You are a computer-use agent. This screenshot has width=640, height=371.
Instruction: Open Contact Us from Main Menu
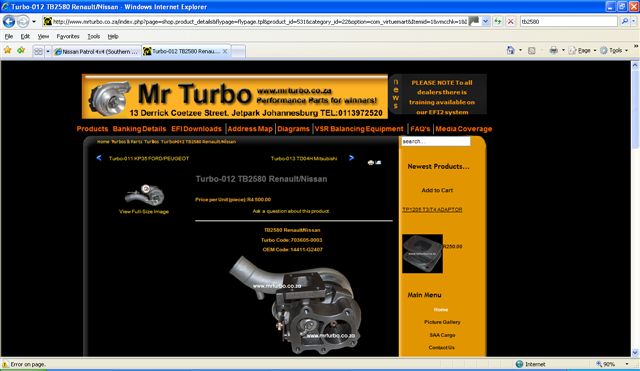[442, 347]
